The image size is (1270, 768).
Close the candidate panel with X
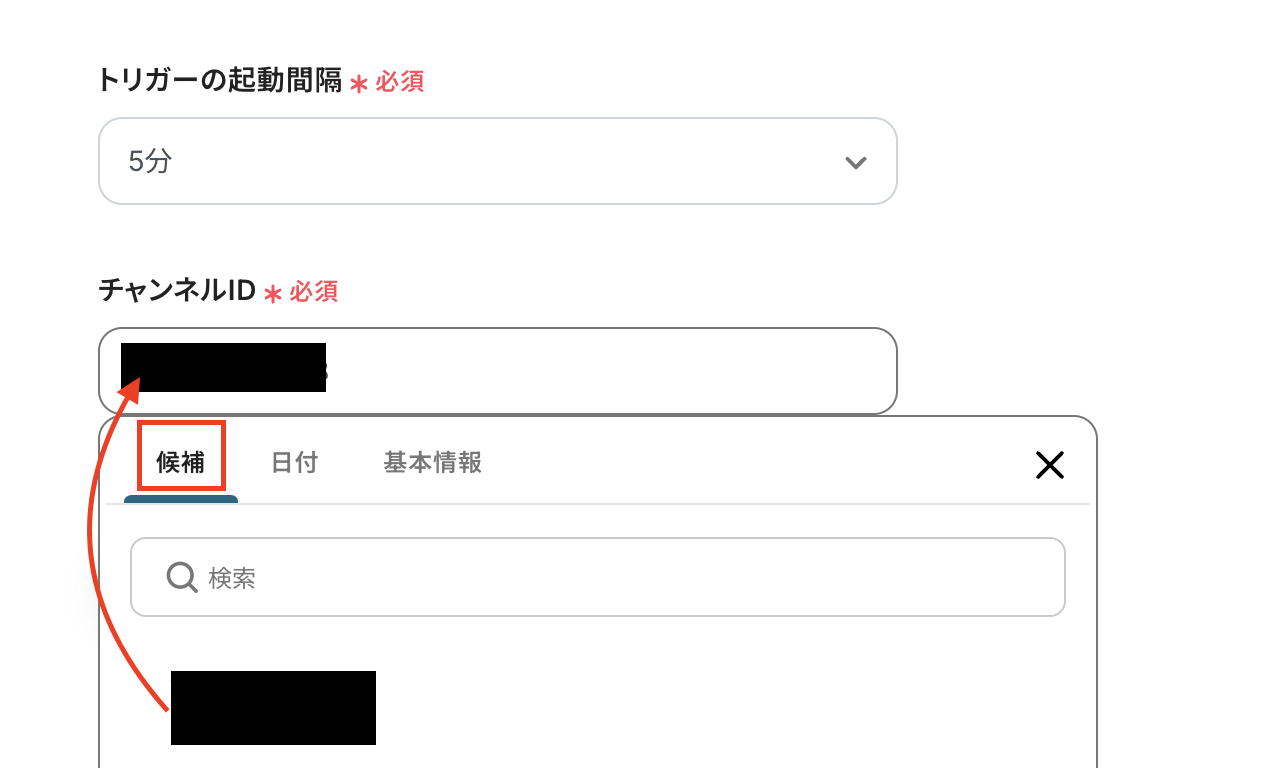[x=1049, y=464]
